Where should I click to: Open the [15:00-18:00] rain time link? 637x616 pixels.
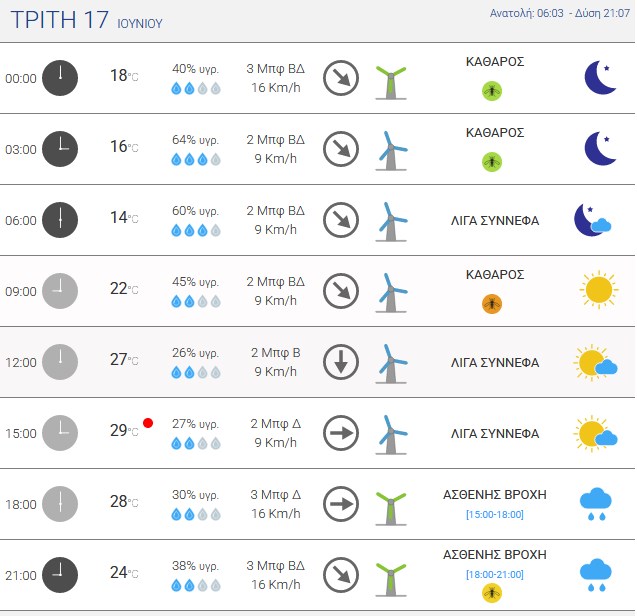[x=495, y=514]
